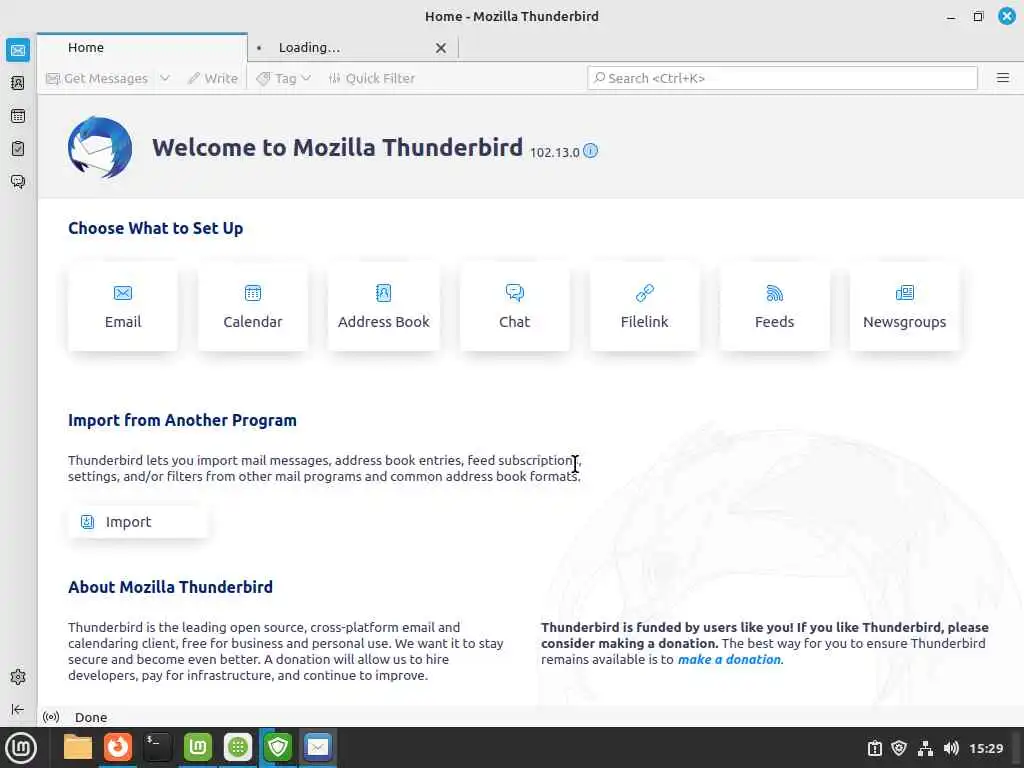The height and width of the screenshot is (768, 1024).
Task: Set up Filelink
Action: point(645,307)
